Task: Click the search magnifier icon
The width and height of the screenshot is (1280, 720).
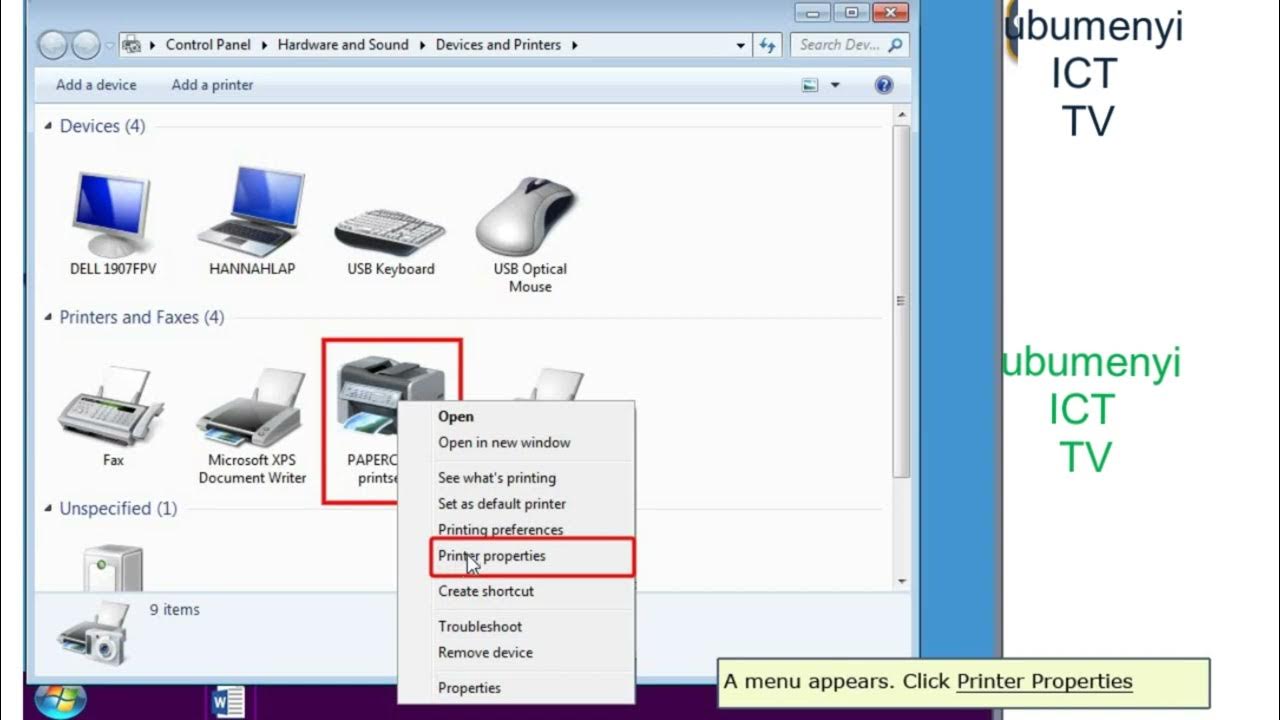Action: point(895,45)
